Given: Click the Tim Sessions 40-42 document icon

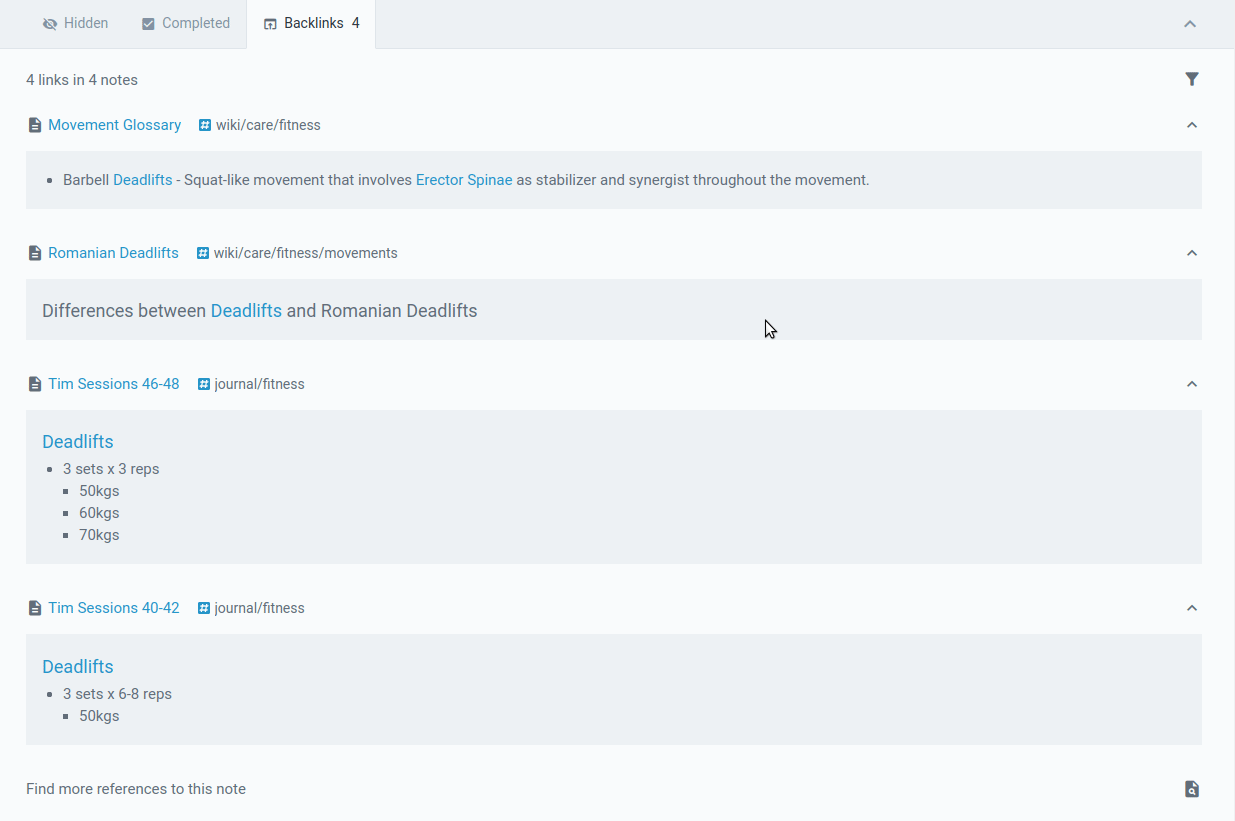Looking at the screenshot, I should tap(35, 608).
